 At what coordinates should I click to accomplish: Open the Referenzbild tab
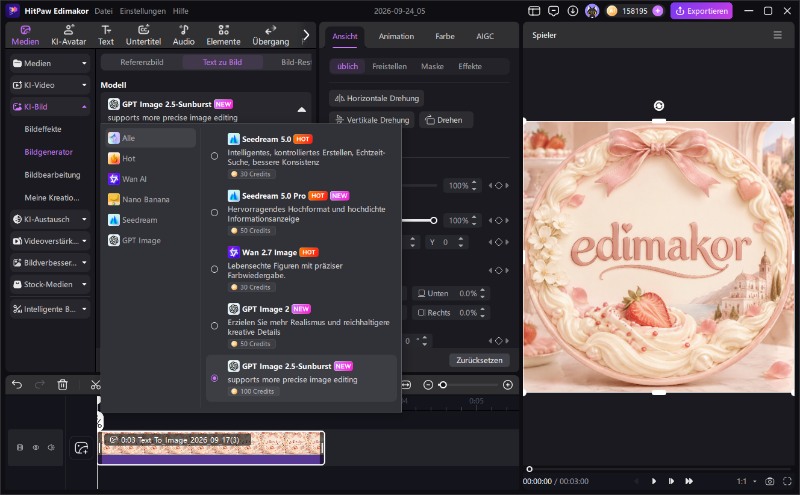[x=142, y=62]
